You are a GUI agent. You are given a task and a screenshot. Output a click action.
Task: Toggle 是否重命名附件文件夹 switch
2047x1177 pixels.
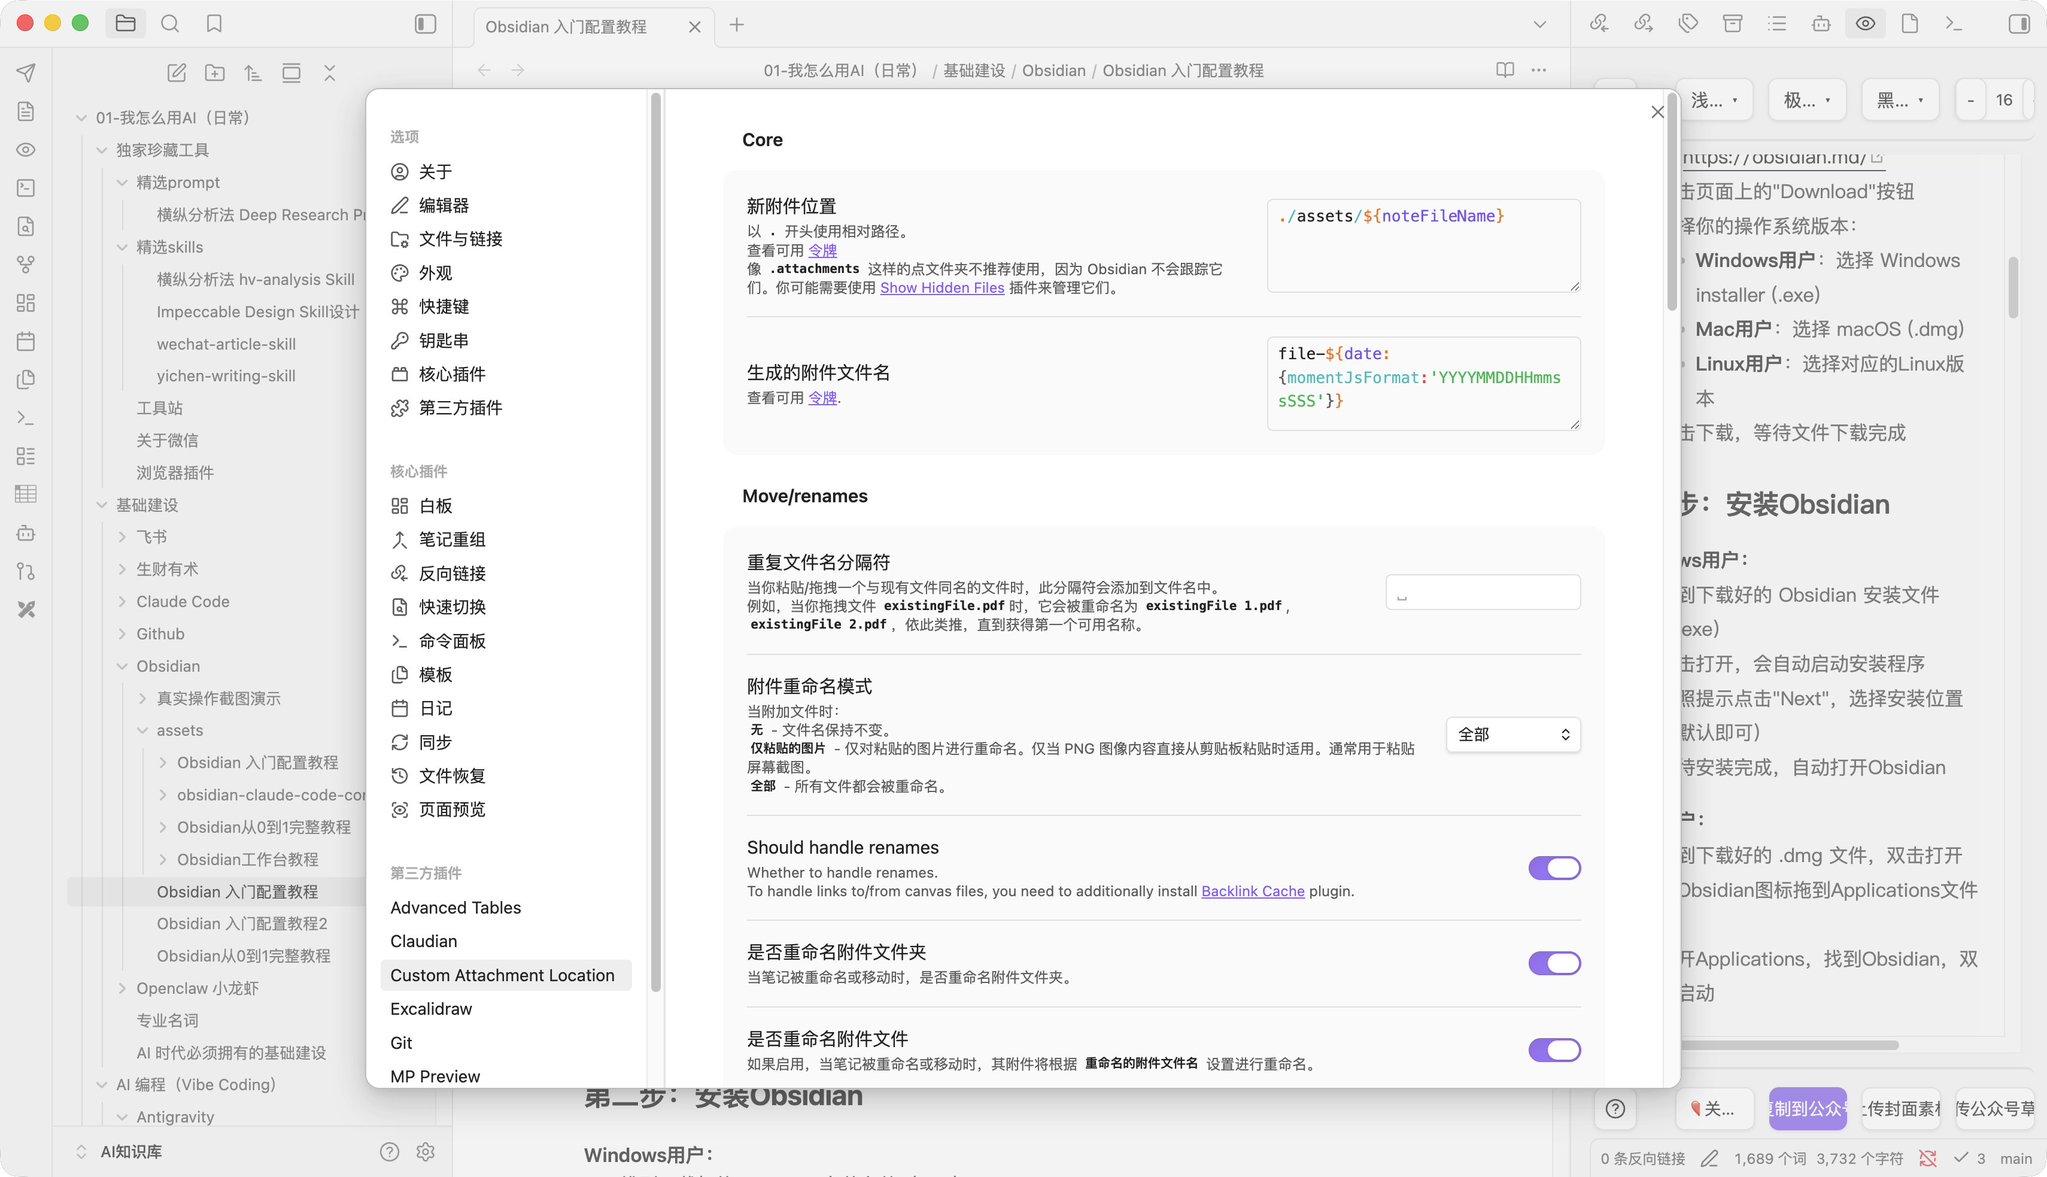click(x=1554, y=963)
